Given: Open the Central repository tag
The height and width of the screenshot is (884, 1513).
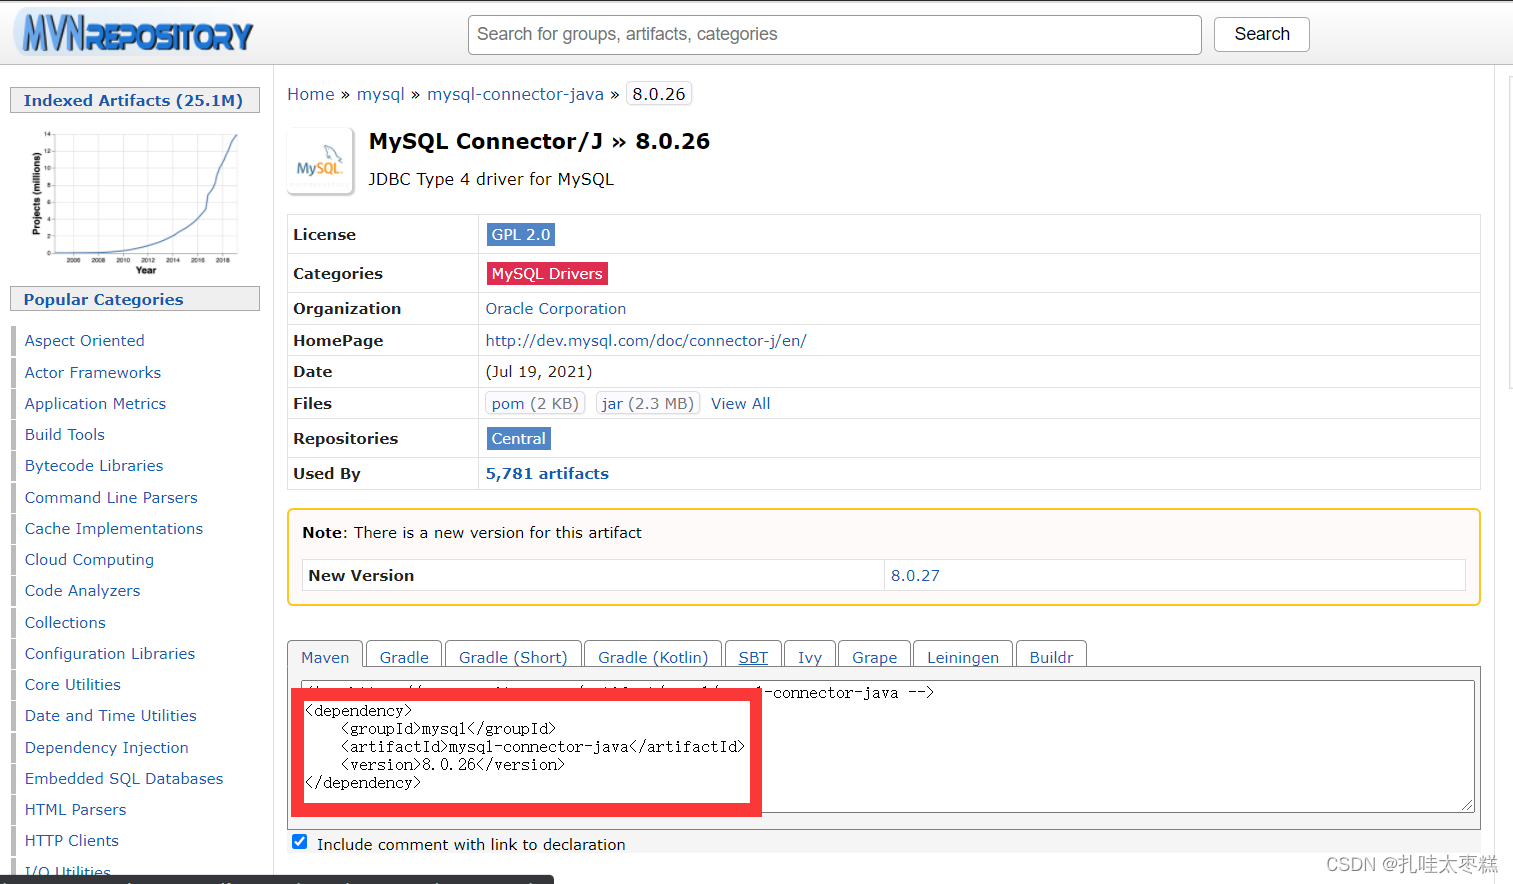Looking at the screenshot, I should click(519, 438).
